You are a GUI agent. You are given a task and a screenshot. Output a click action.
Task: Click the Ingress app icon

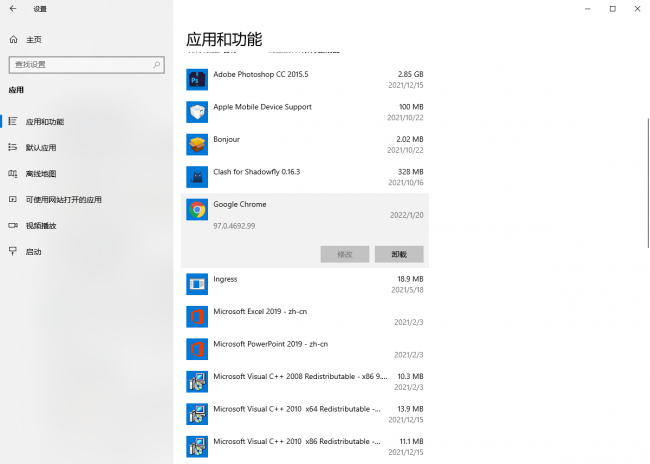coord(197,284)
